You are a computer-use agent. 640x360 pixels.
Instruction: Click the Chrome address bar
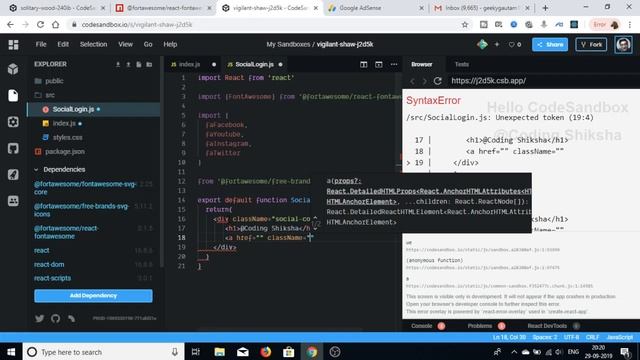[x=261, y=24]
